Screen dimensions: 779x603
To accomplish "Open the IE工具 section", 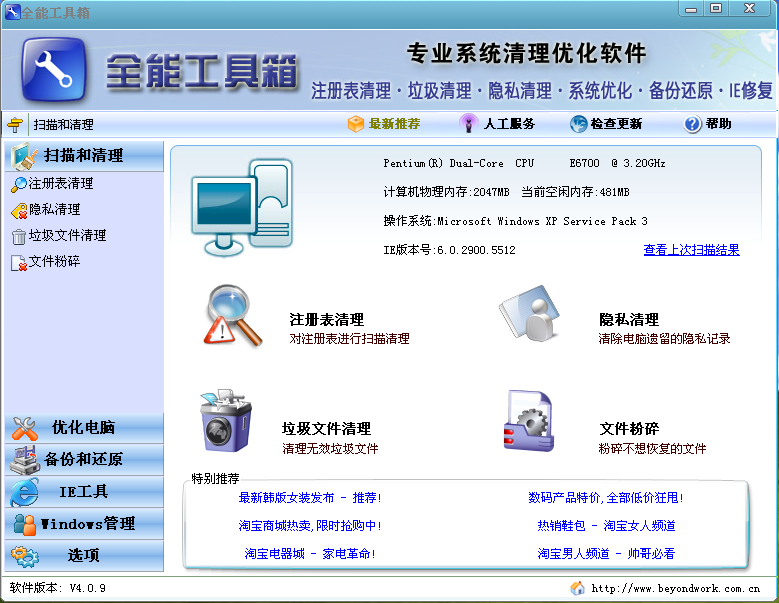I will (84, 492).
